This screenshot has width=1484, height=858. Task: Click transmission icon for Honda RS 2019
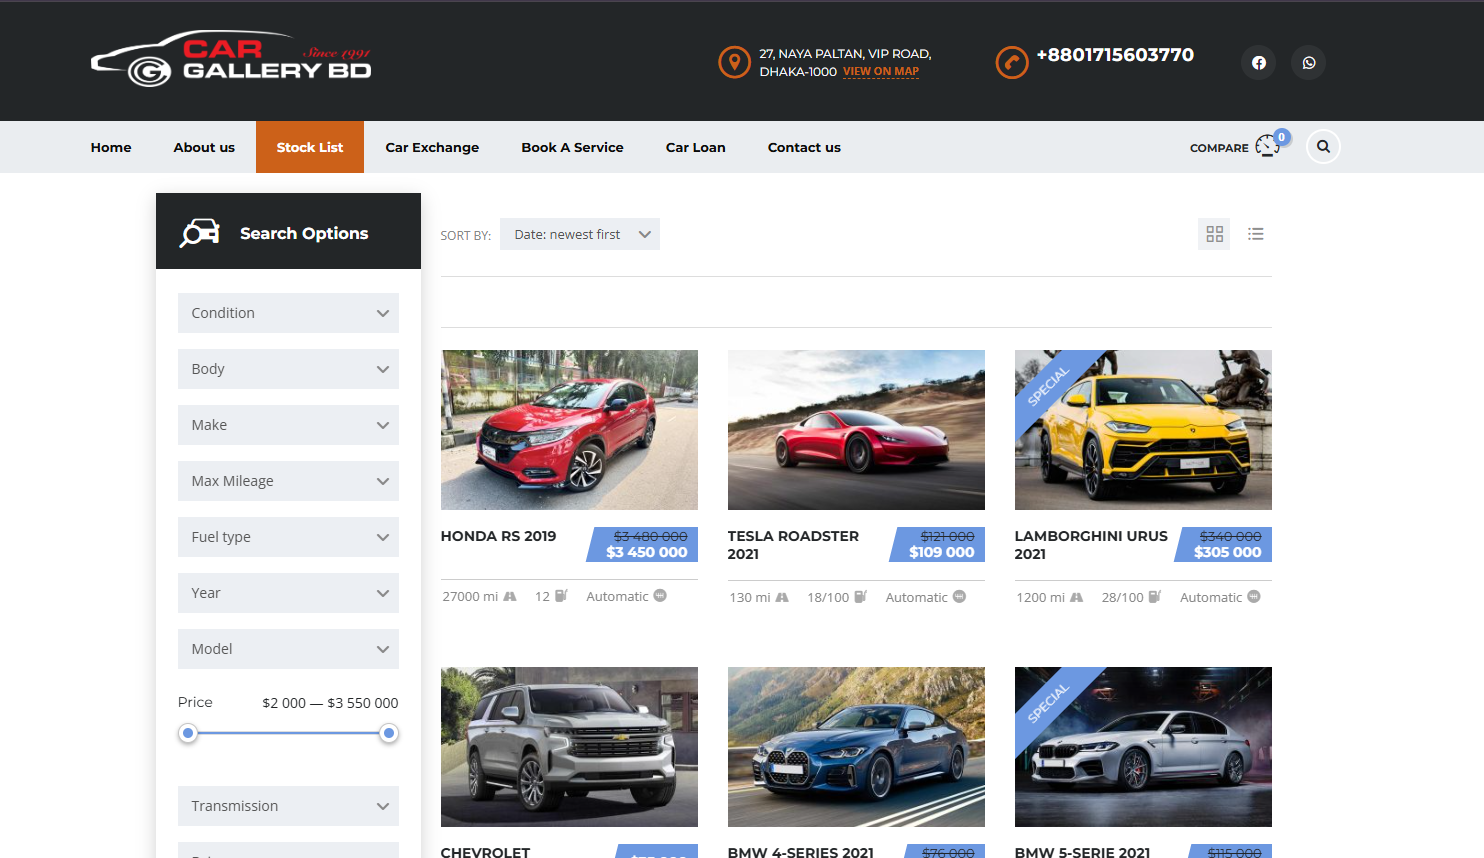coord(660,596)
